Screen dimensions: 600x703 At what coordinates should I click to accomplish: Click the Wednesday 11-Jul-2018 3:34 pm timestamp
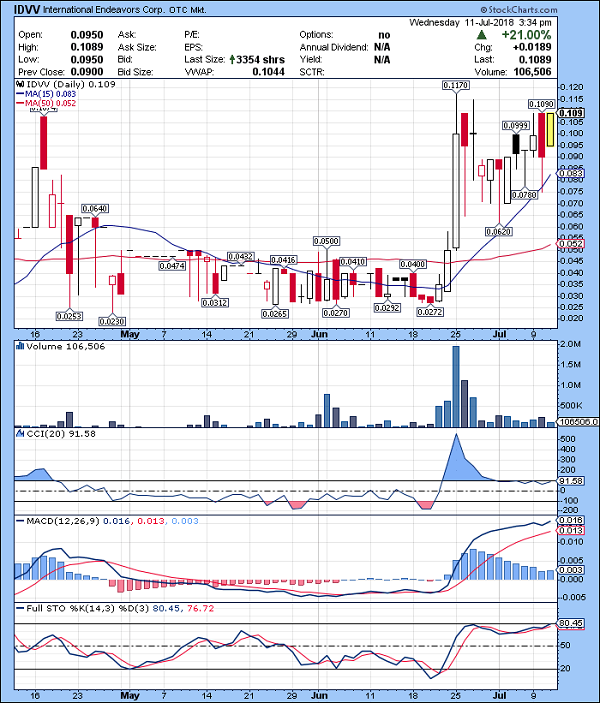[x=480, y=22]
